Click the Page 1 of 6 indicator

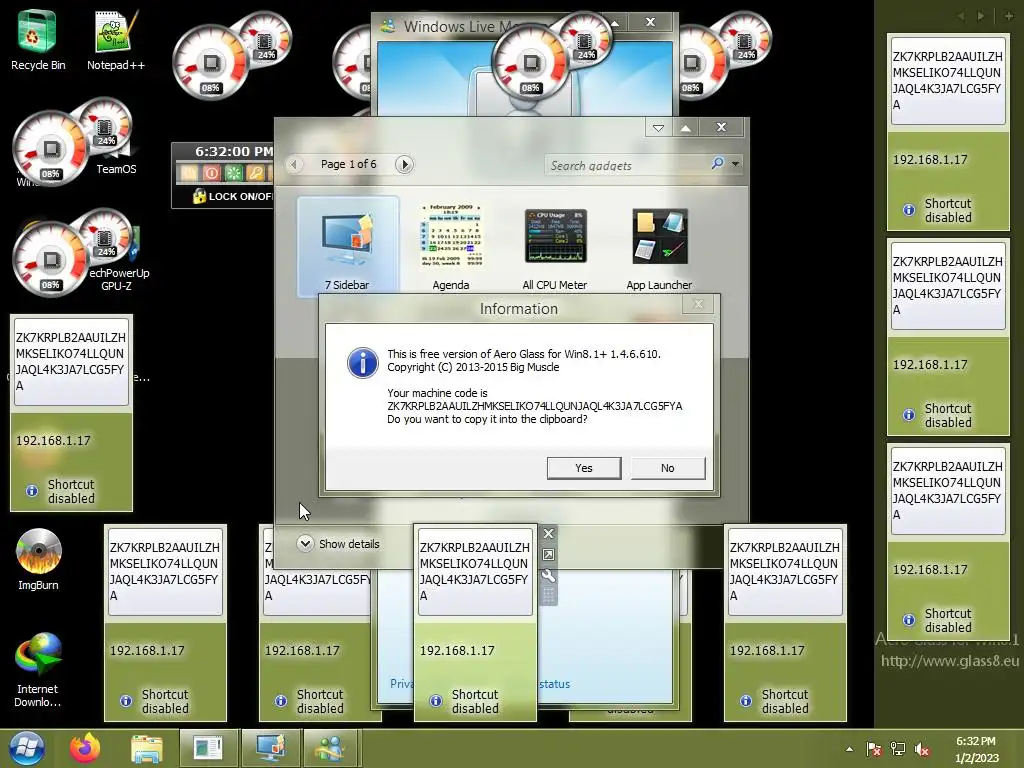[348, 164]
